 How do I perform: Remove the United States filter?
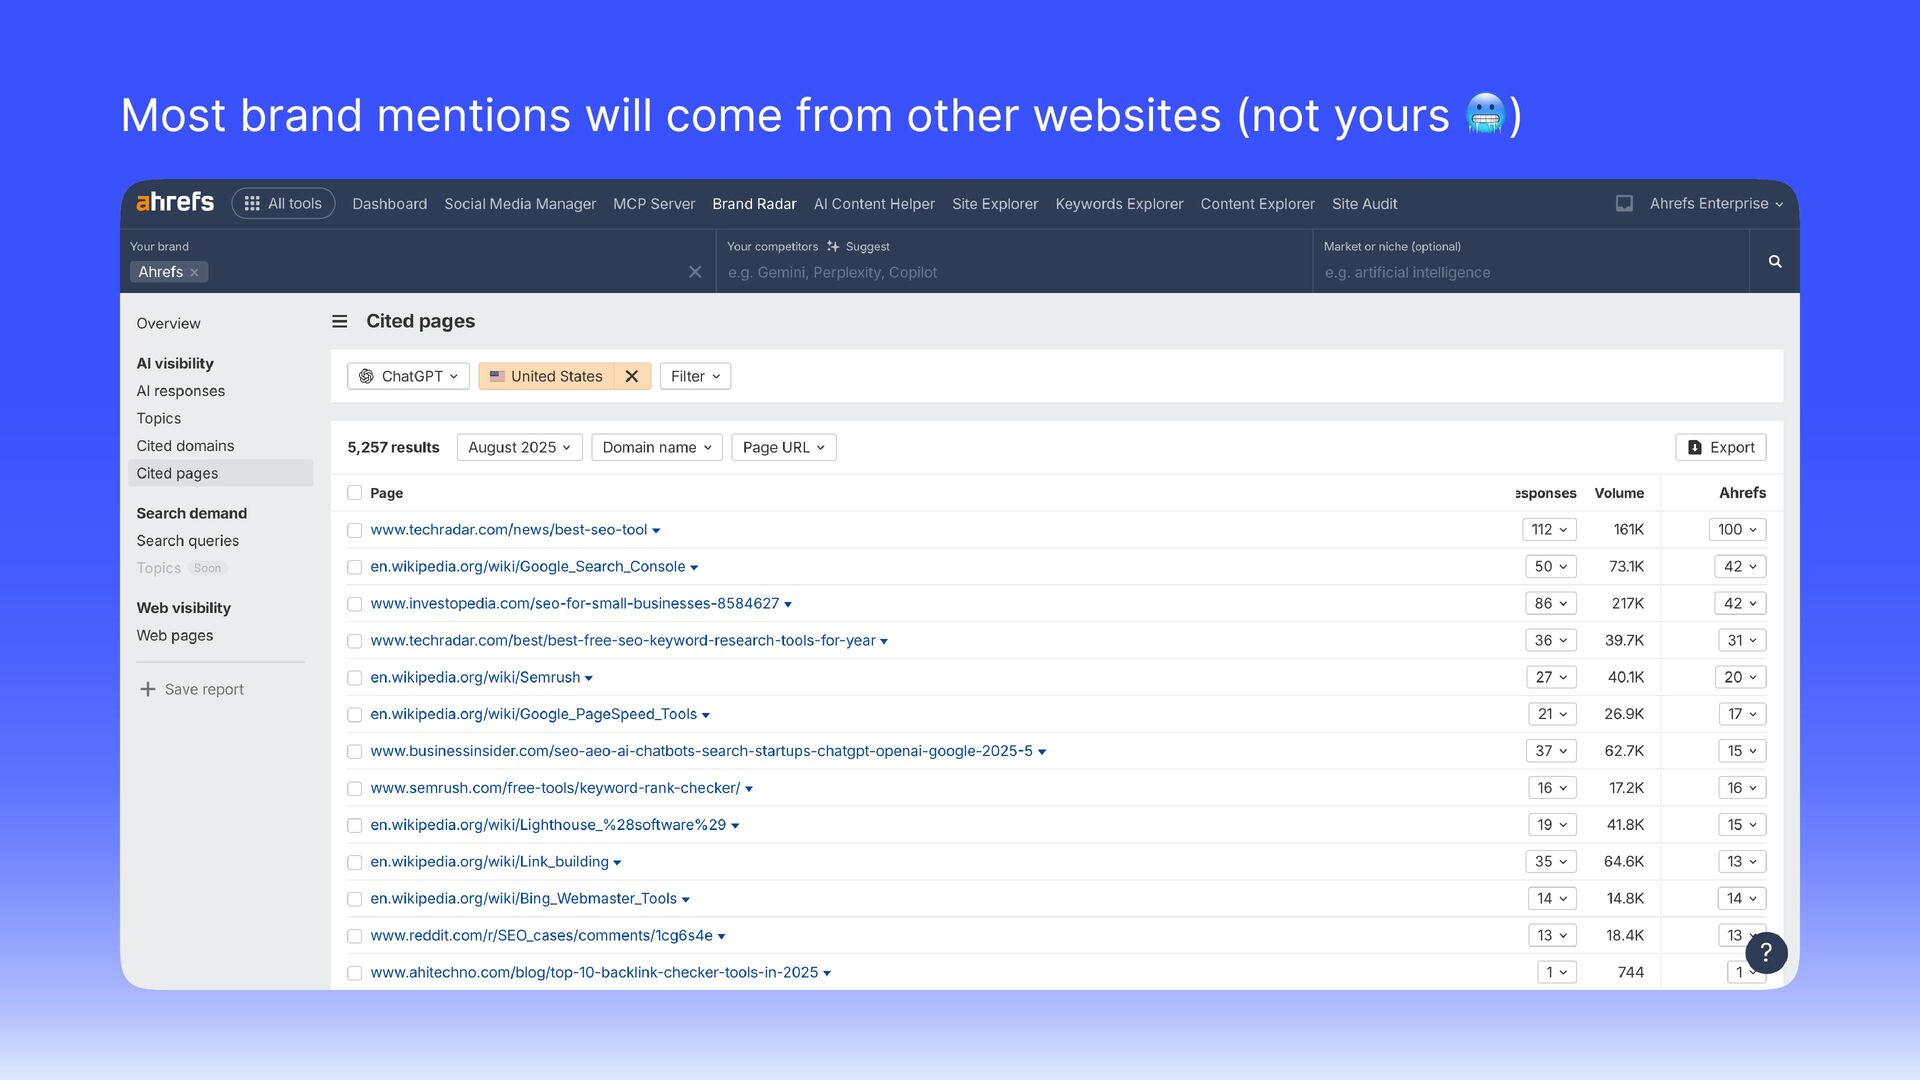pos(632,377)
